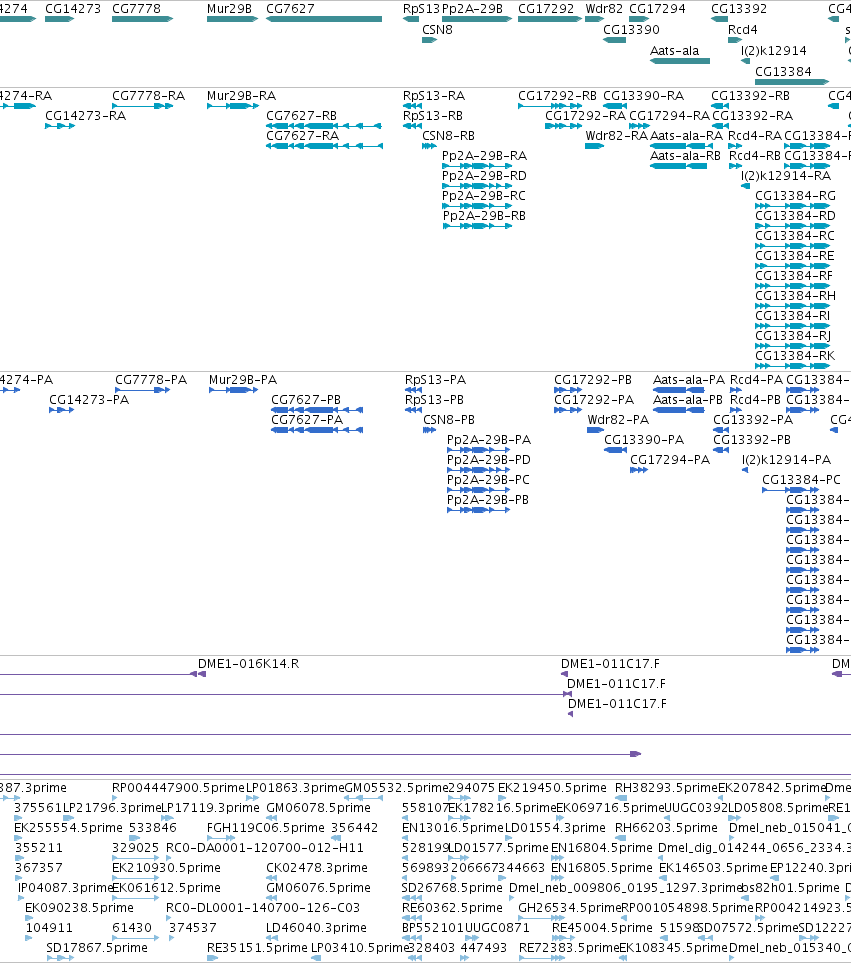Screen dimensions: 851x963
Task: Click transcript Mur29B-RA
Action: pos(241,96)
